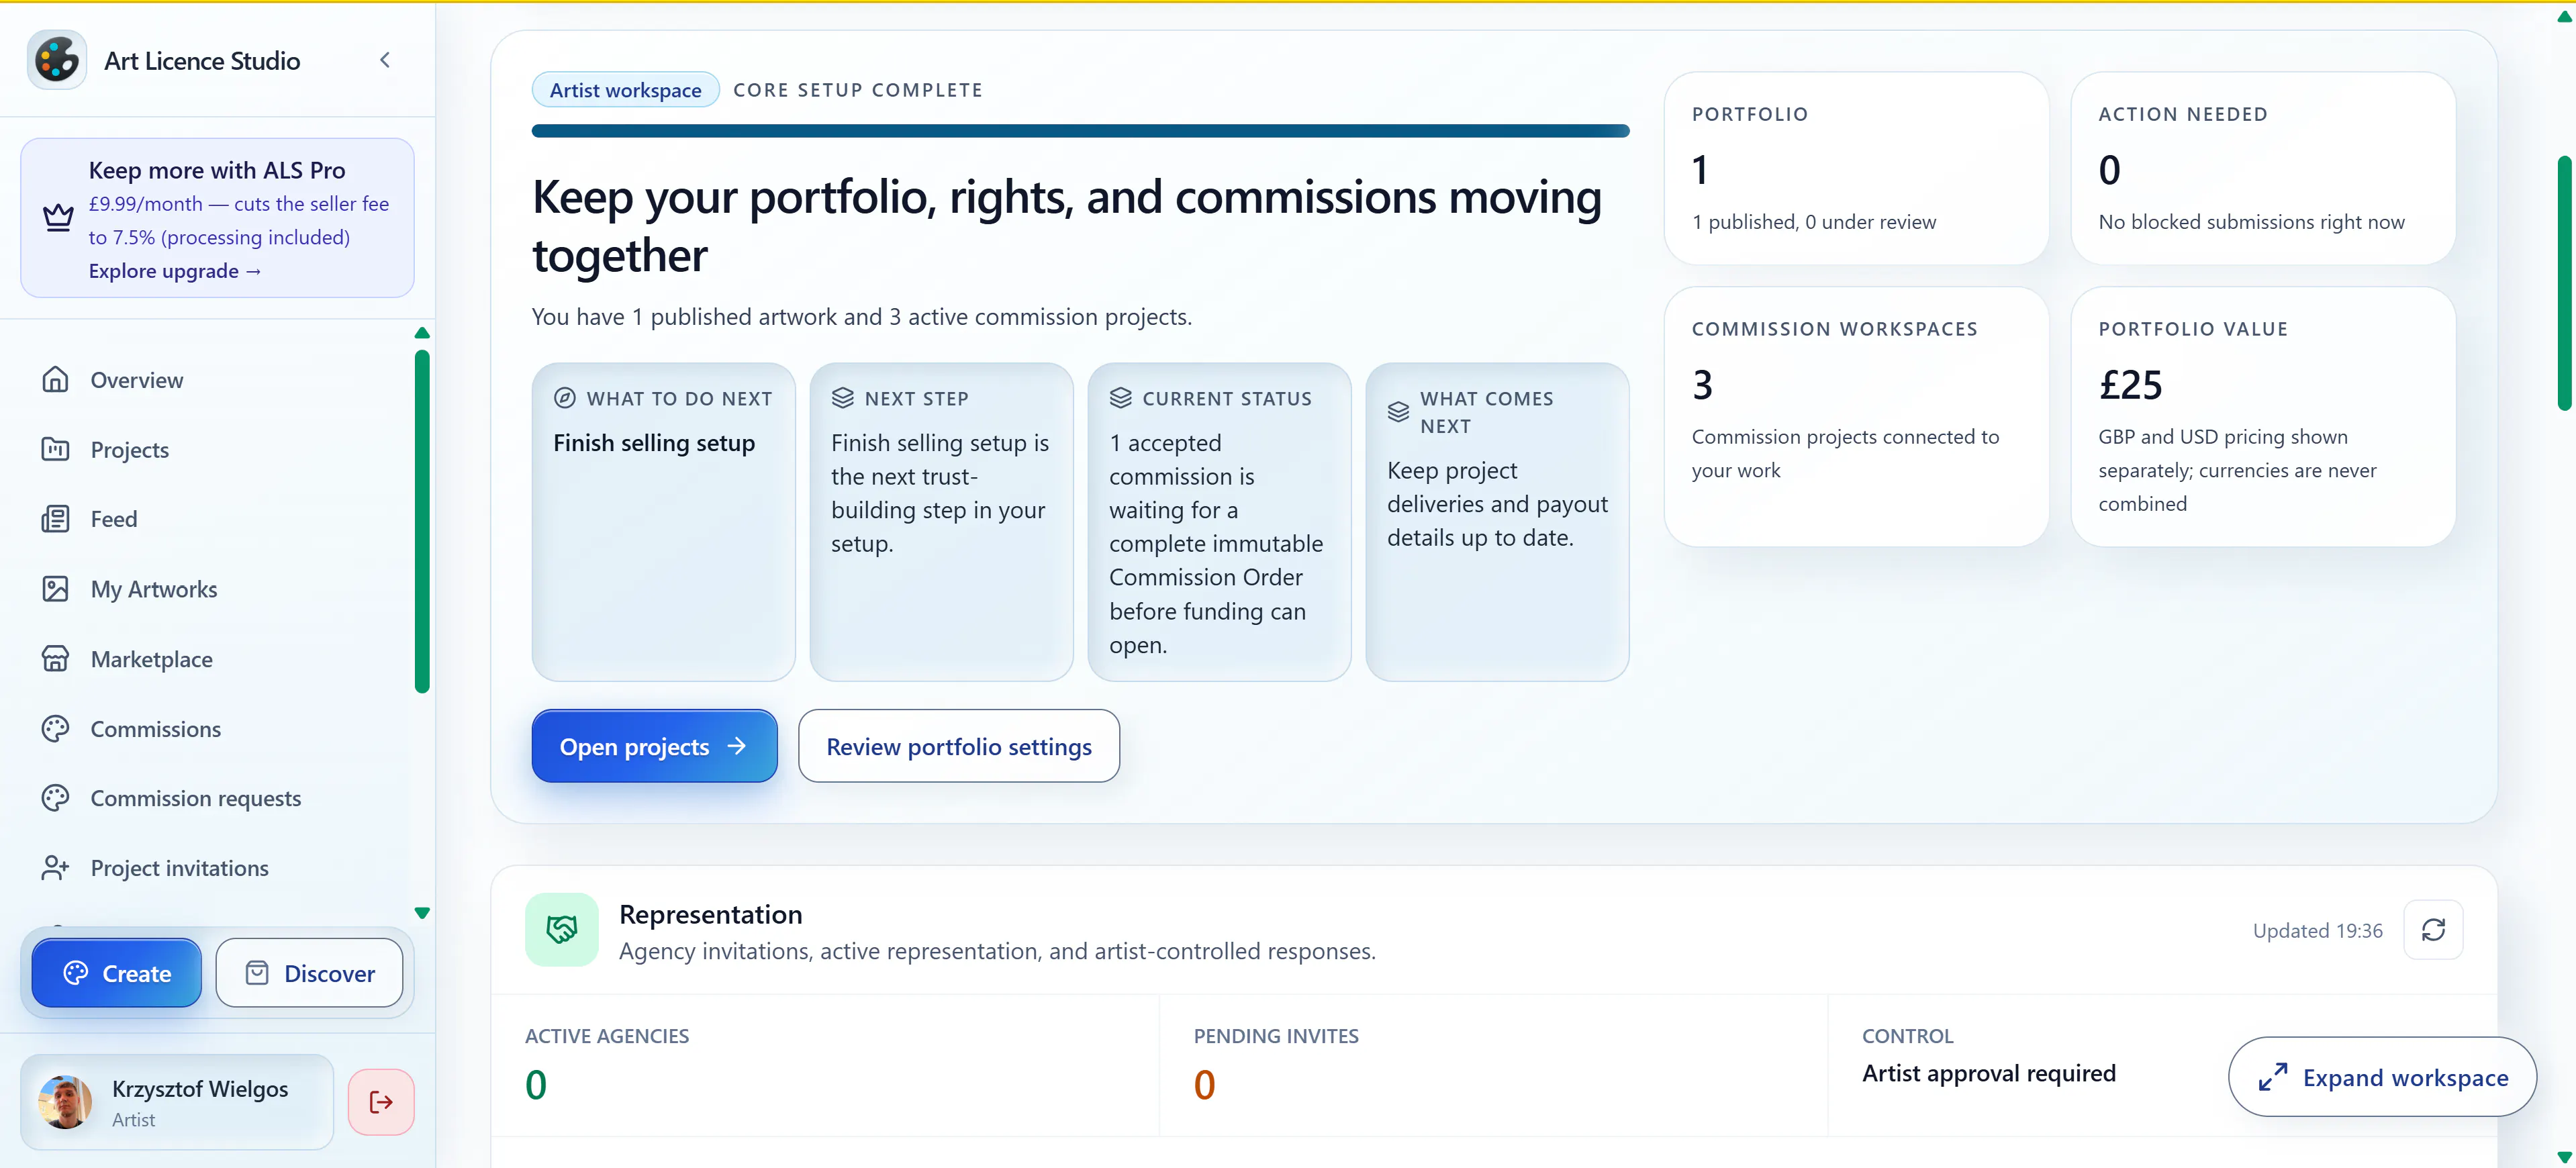This screenshot has height=1168, width=2576.
Task: Select the Commission Workspaces stat card
Action: pos(1856,417)
